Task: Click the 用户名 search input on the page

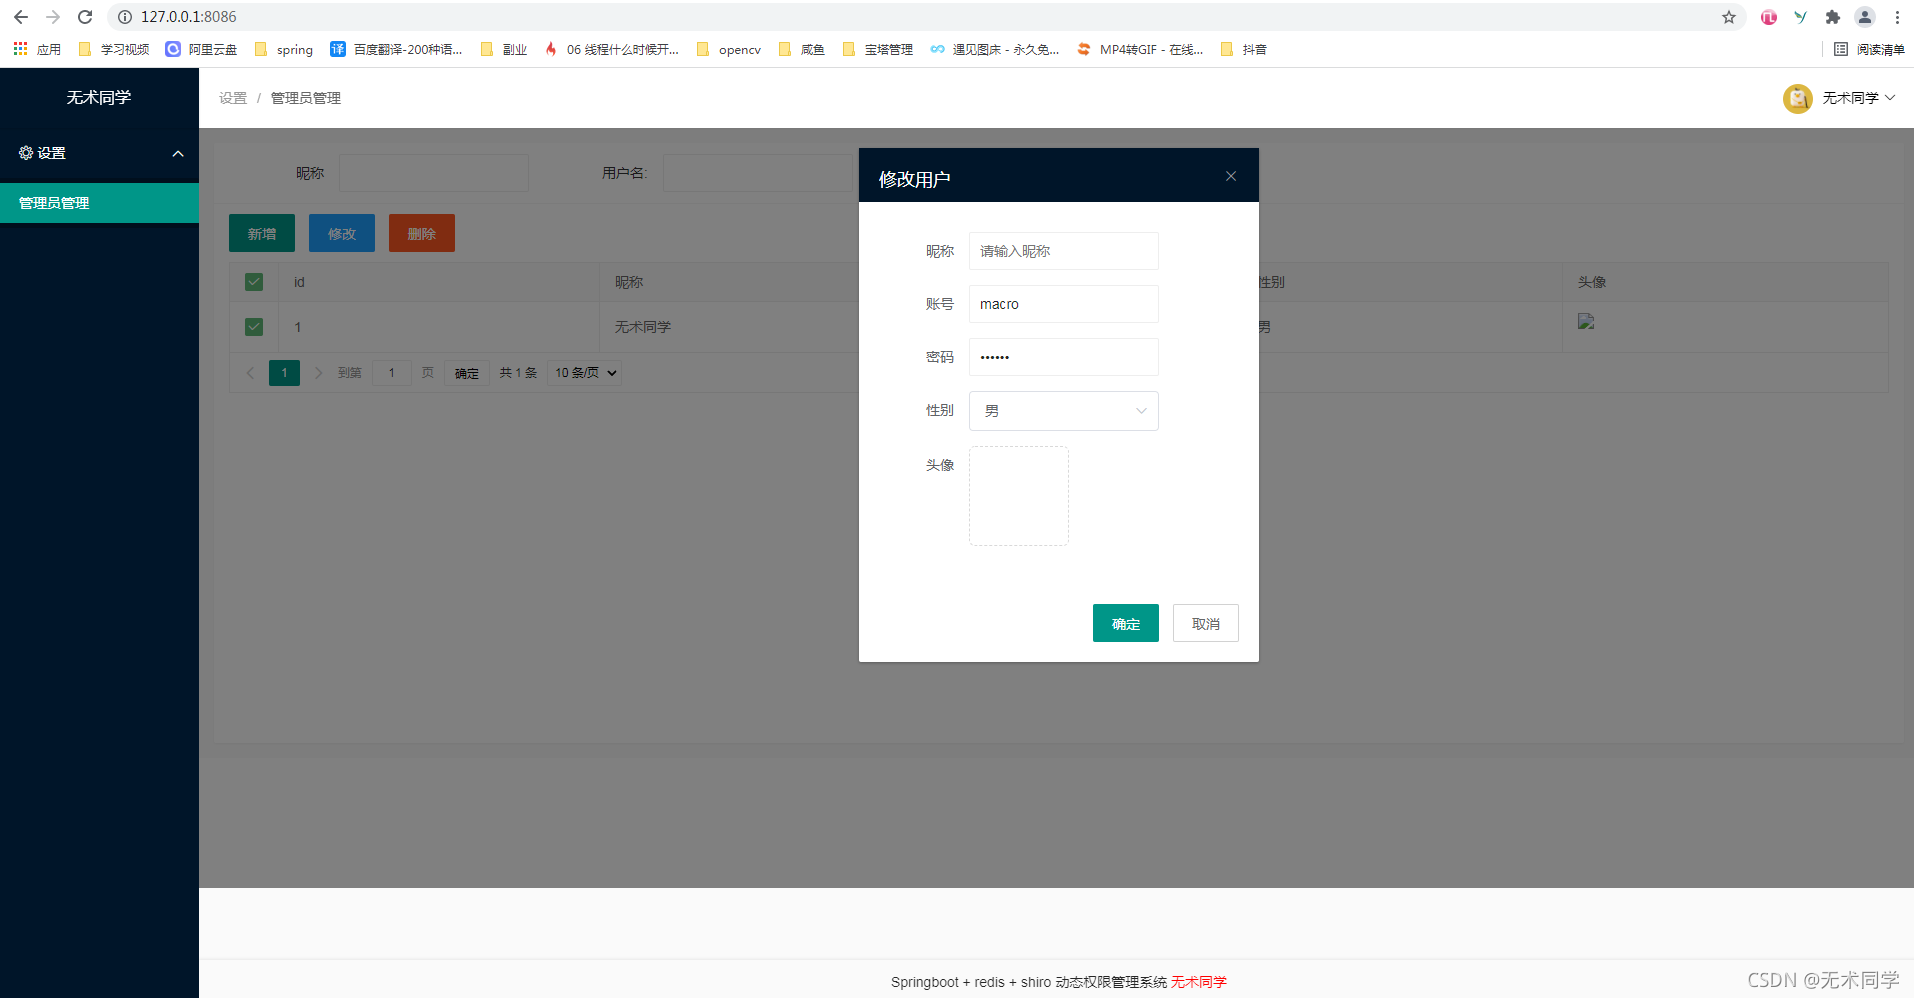Action: point(758,173)
